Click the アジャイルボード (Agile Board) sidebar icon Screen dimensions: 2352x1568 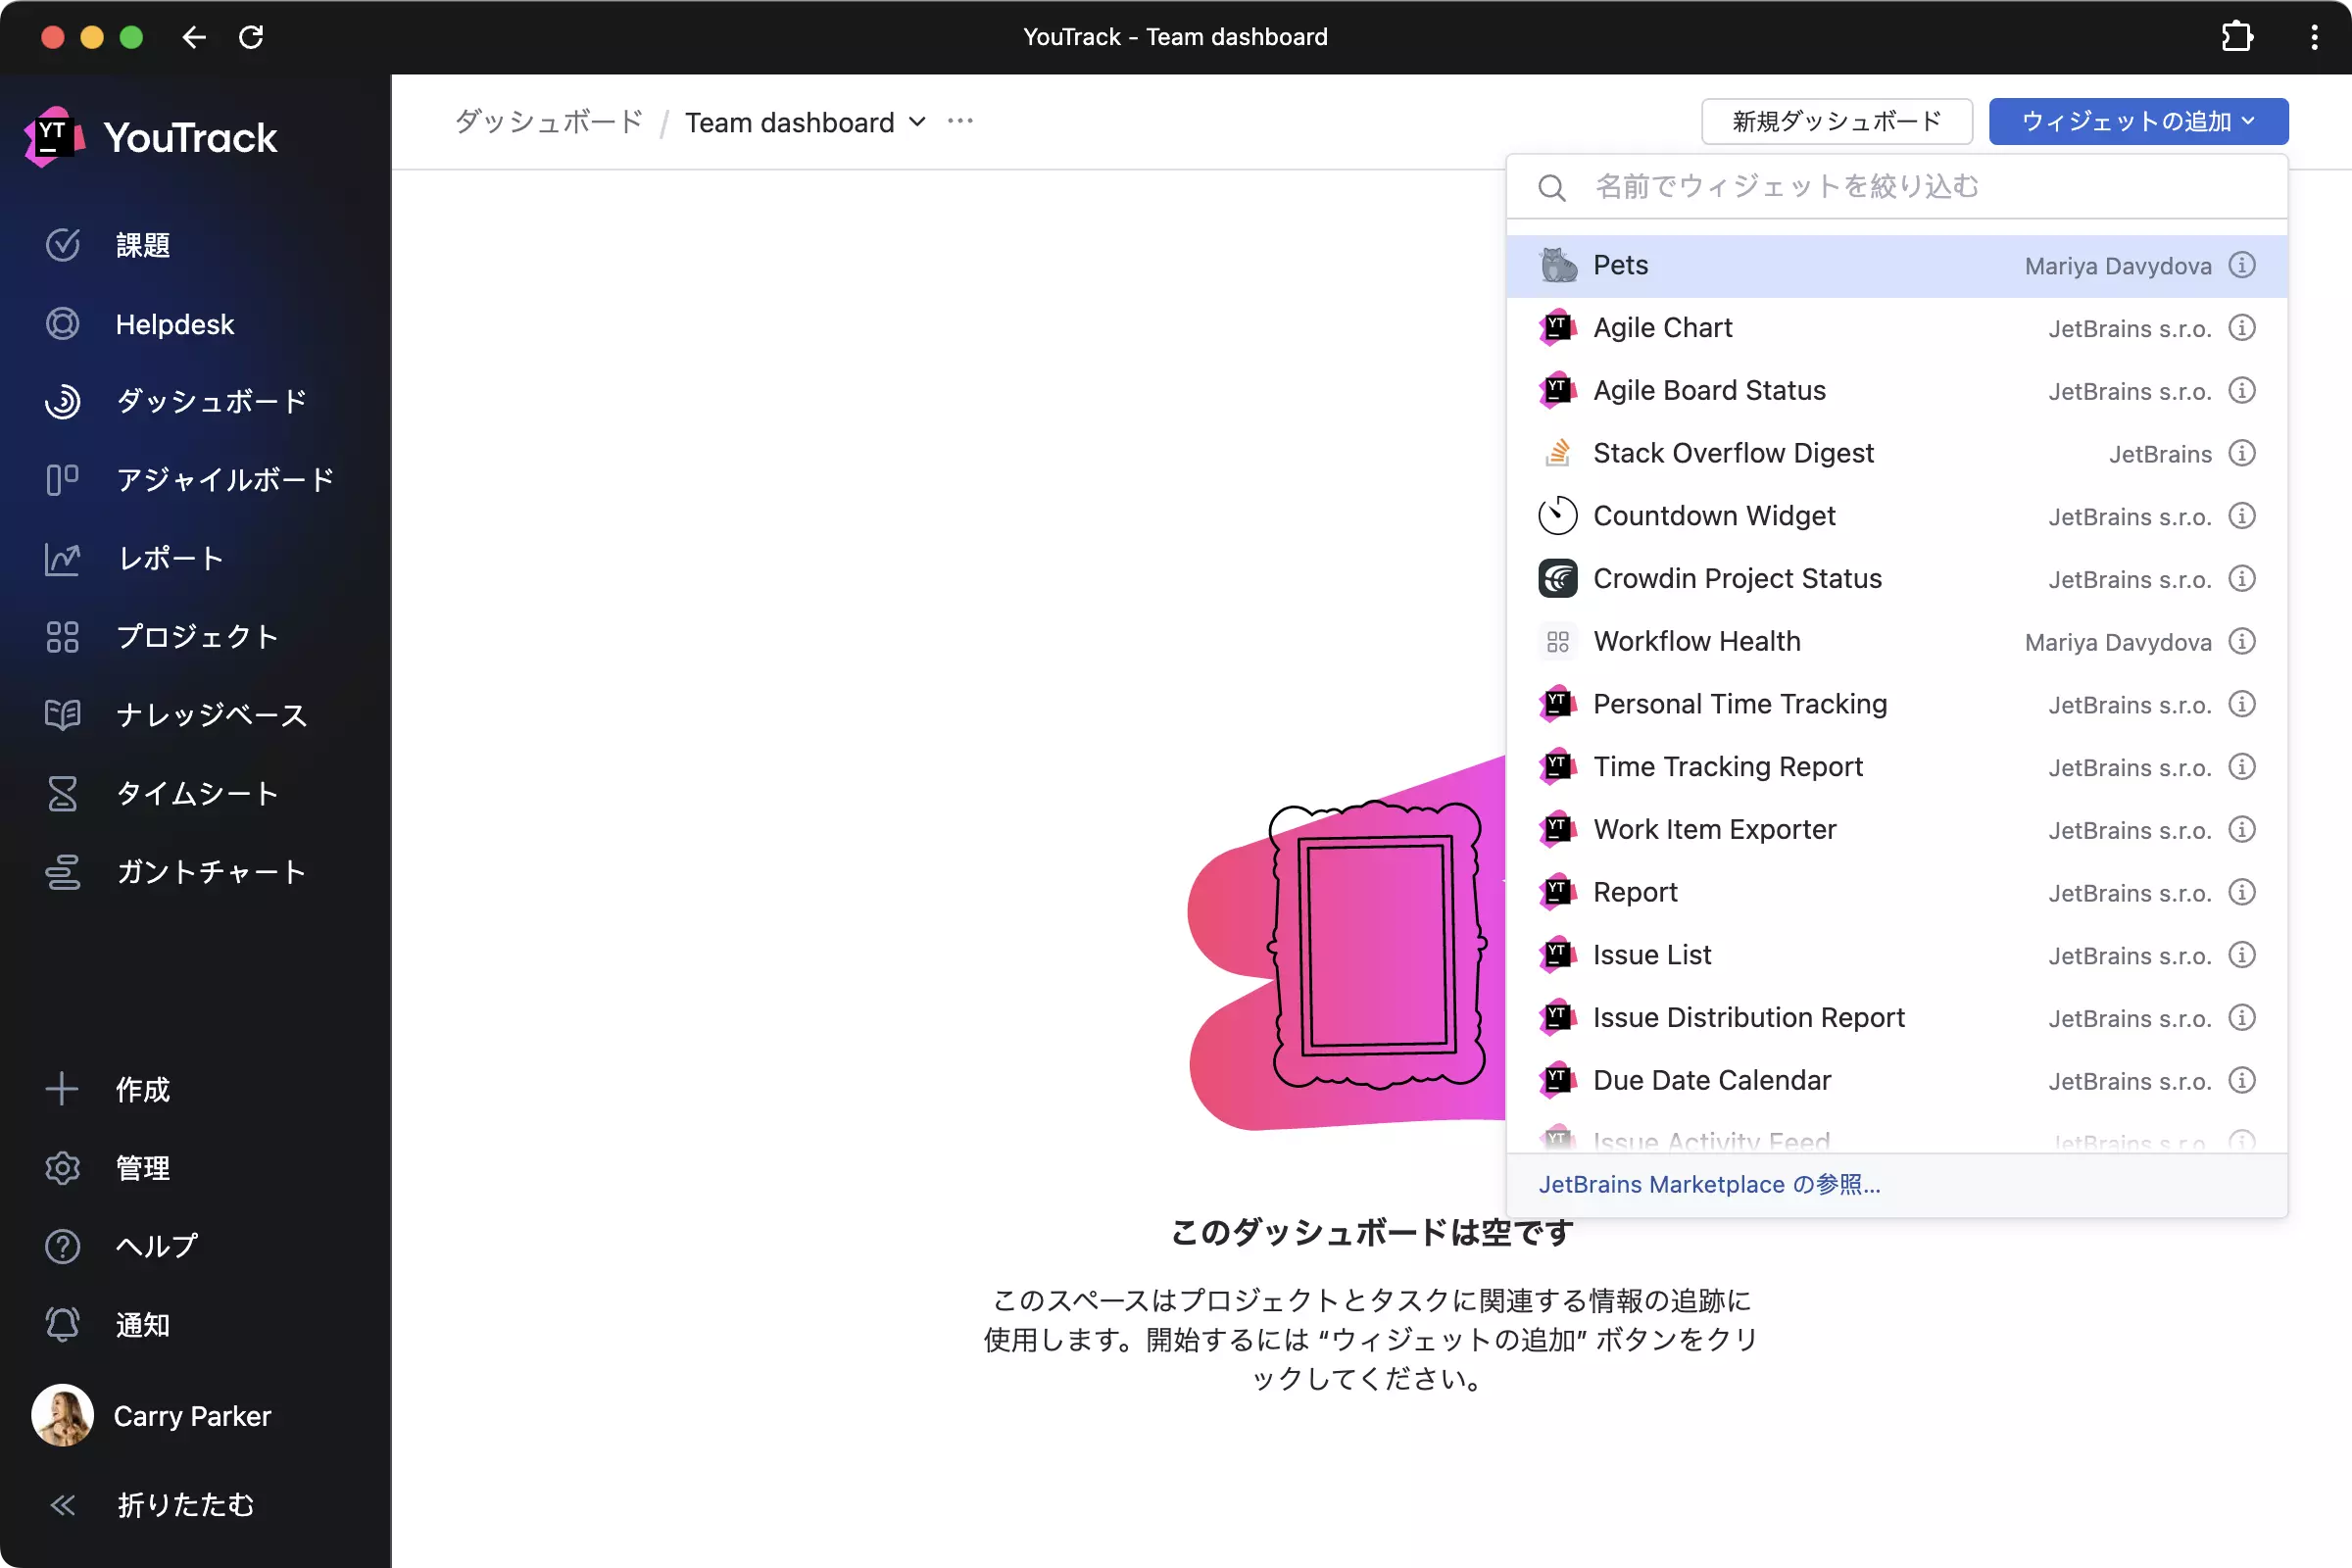(x=63, y=478)
